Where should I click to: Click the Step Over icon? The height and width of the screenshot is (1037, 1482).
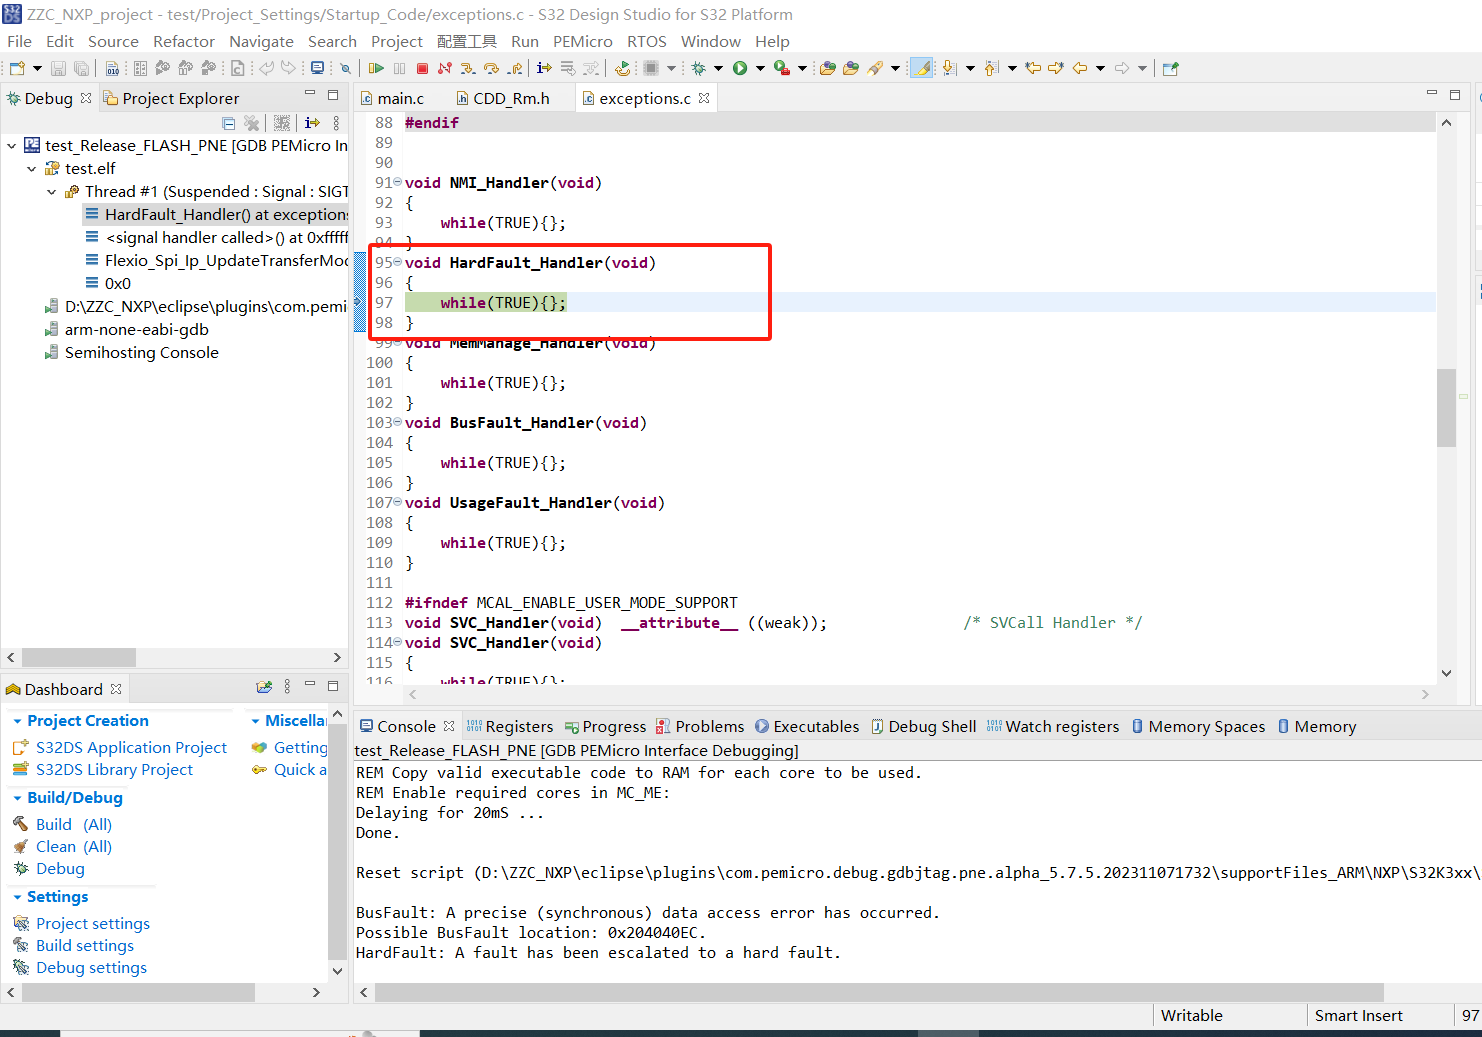click(491, 67)
